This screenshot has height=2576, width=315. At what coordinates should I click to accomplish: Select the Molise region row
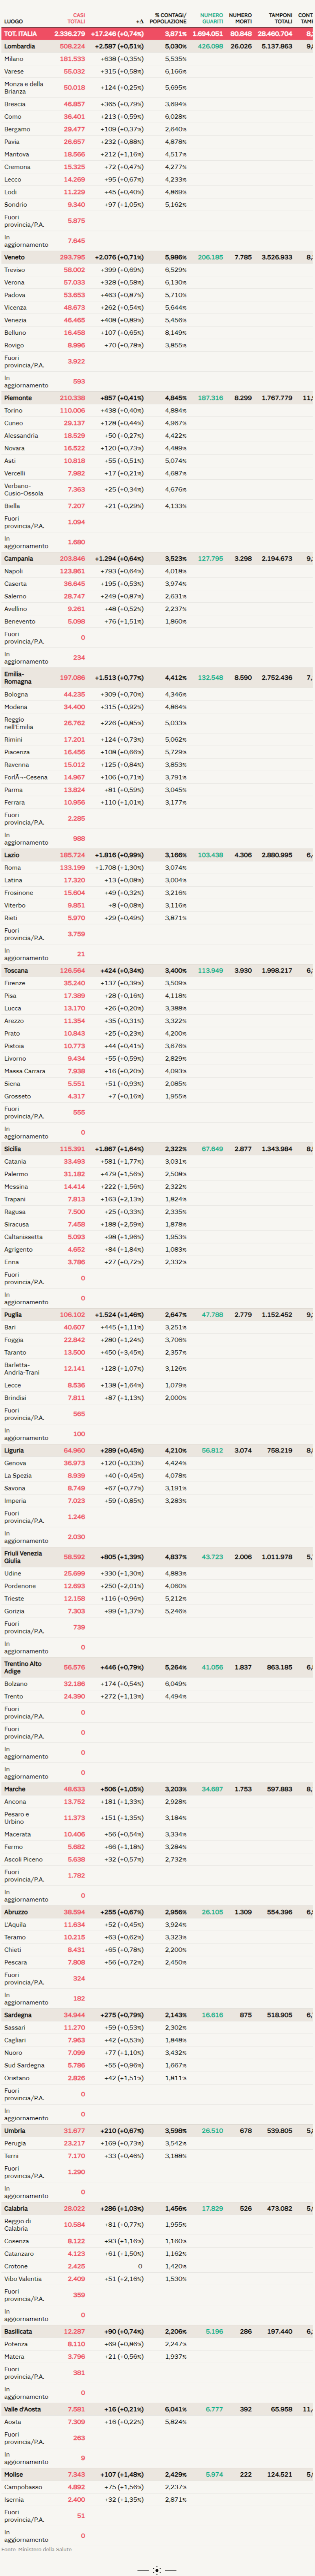click(x=157, y=2474)
